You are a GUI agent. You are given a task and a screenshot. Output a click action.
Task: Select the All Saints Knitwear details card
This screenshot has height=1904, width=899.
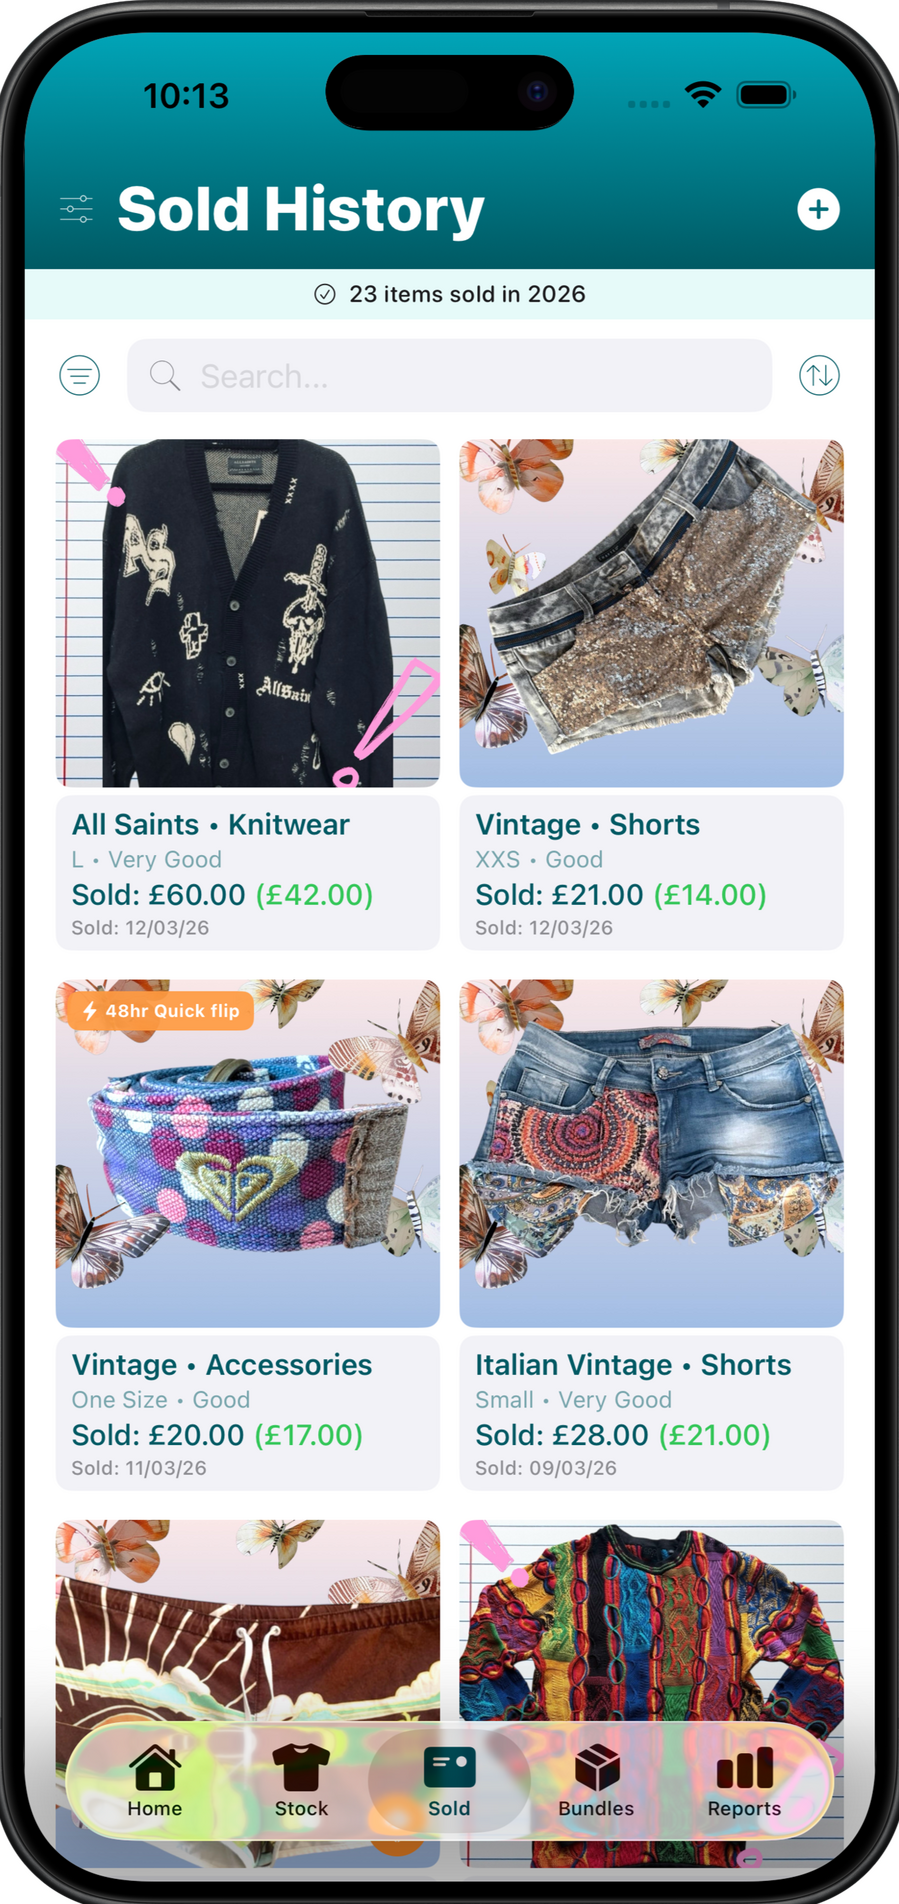(248, 873)
